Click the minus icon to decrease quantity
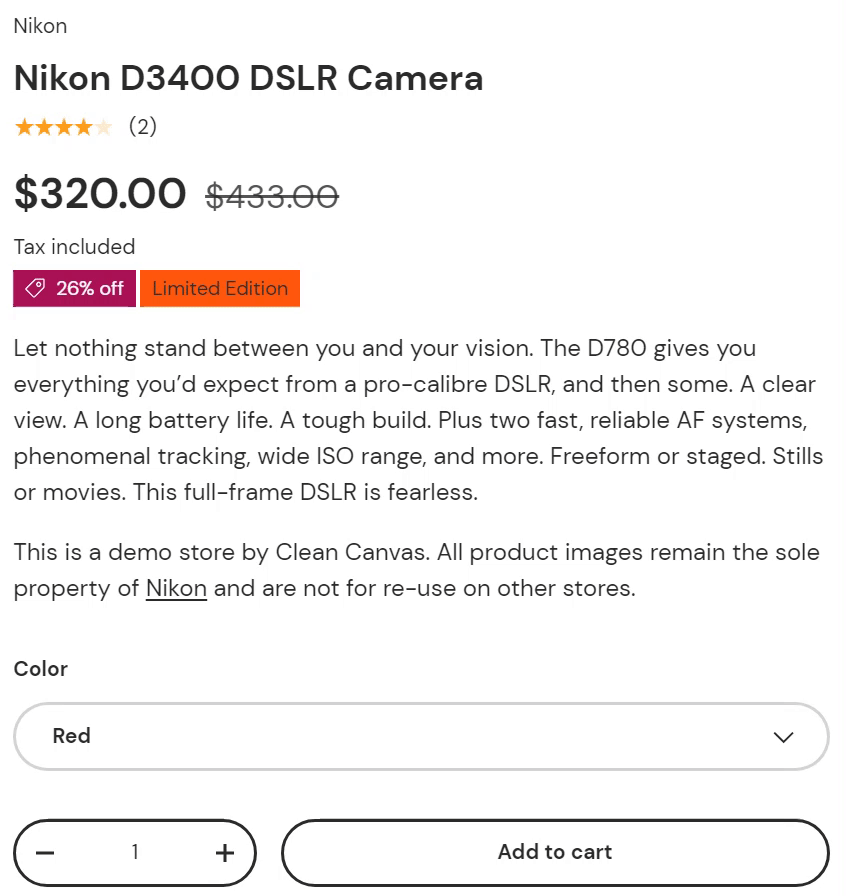 pos(45,853)
